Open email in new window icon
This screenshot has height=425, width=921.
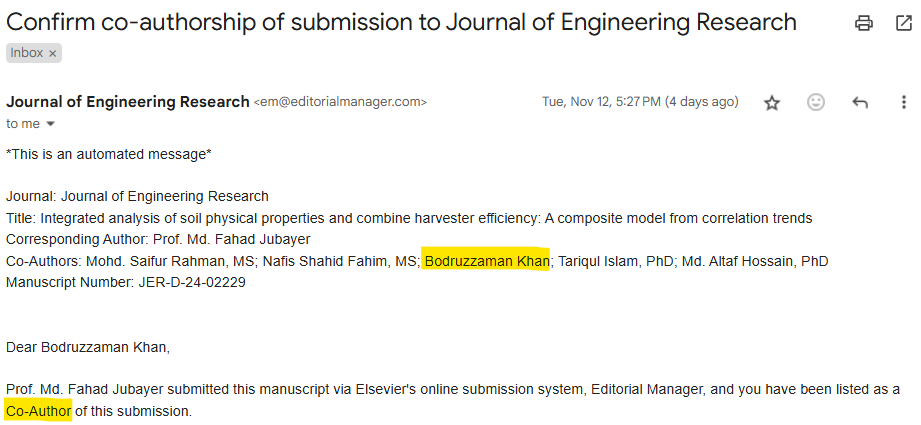[x=903, y=23]
